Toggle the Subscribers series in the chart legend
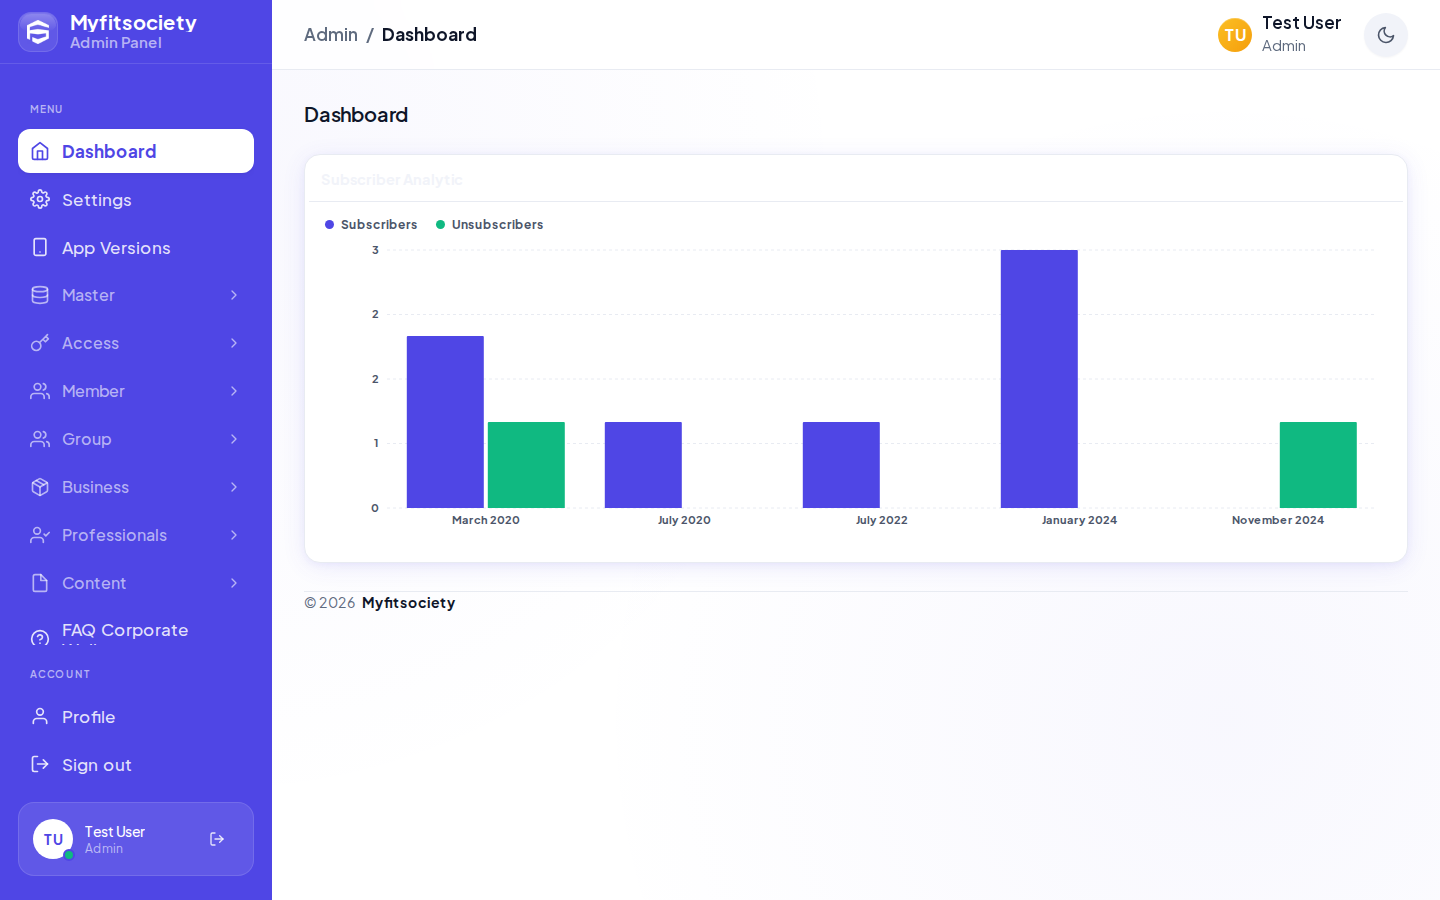The image size is (1440, 900). (x=371, y=225)
